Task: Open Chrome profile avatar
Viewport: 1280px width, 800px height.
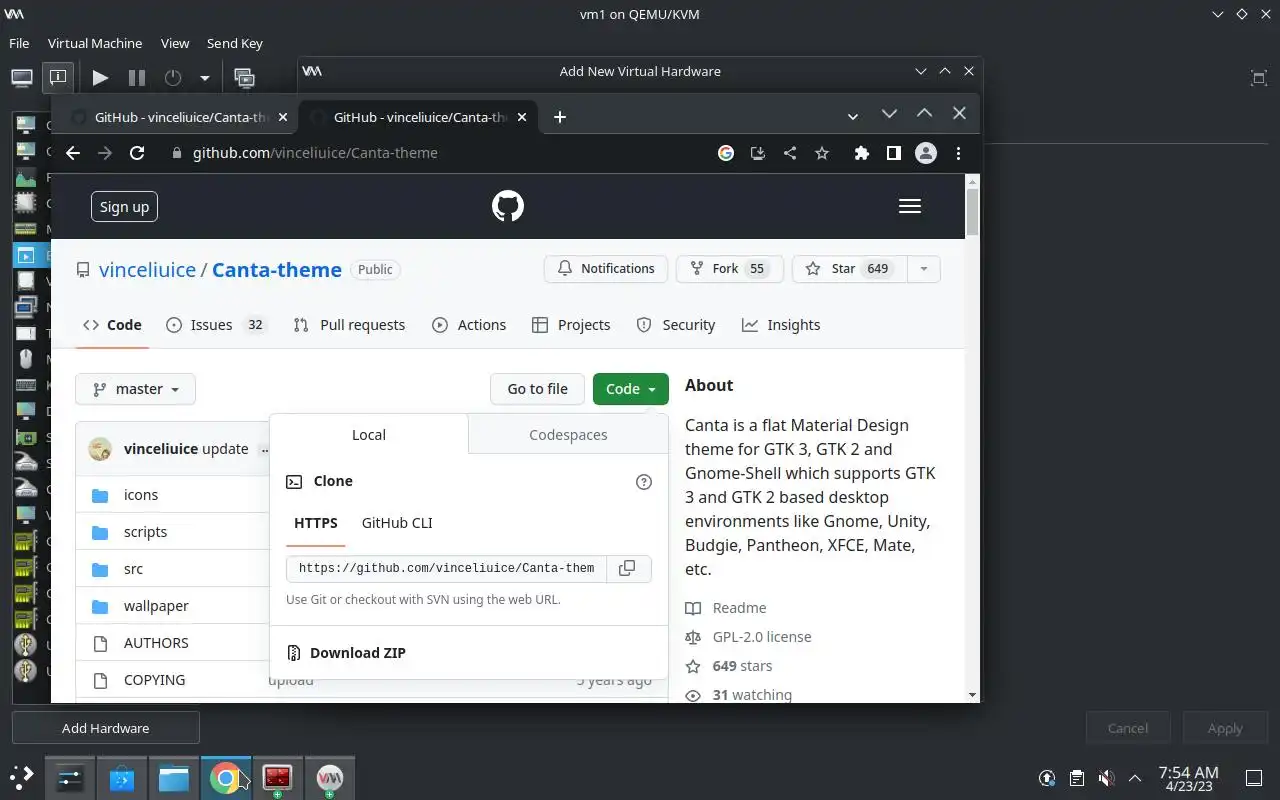Action: (x=926, y=153)
